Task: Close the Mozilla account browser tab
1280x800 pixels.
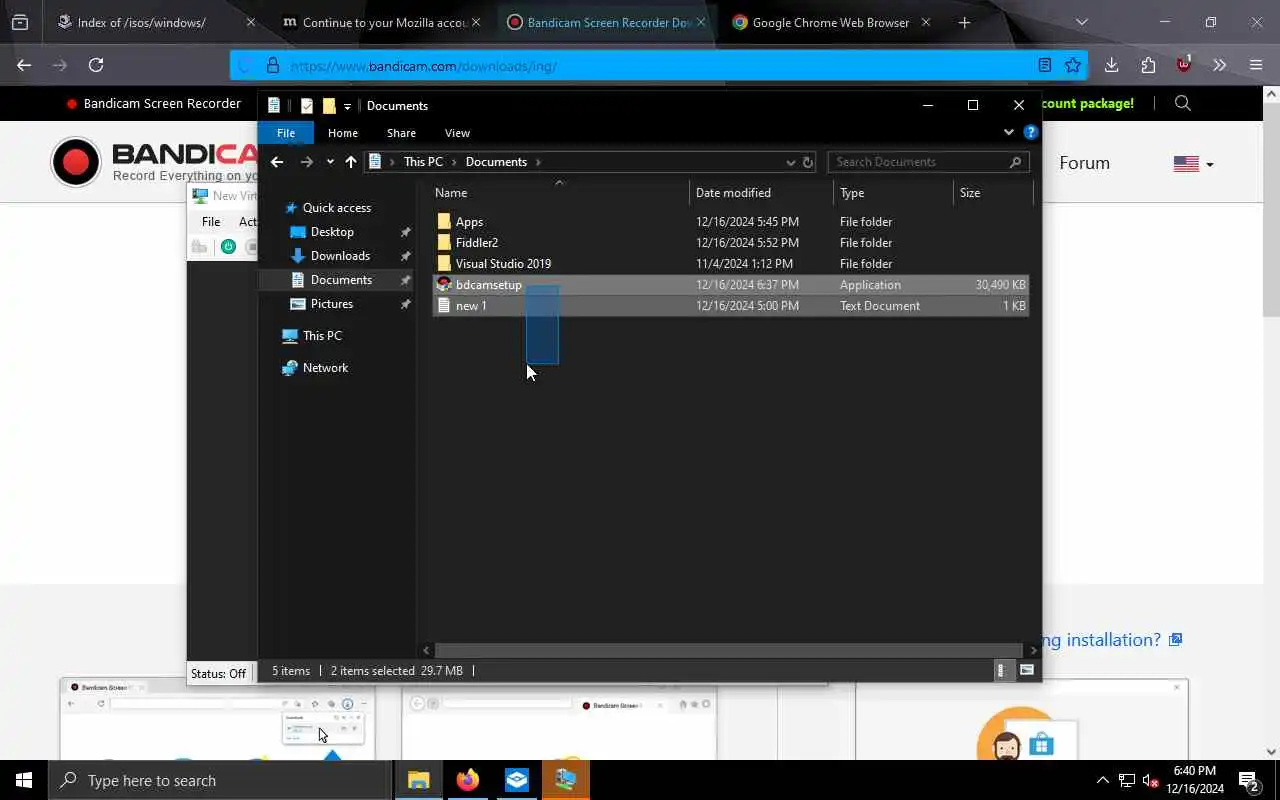Action: [x=476, y=22]
